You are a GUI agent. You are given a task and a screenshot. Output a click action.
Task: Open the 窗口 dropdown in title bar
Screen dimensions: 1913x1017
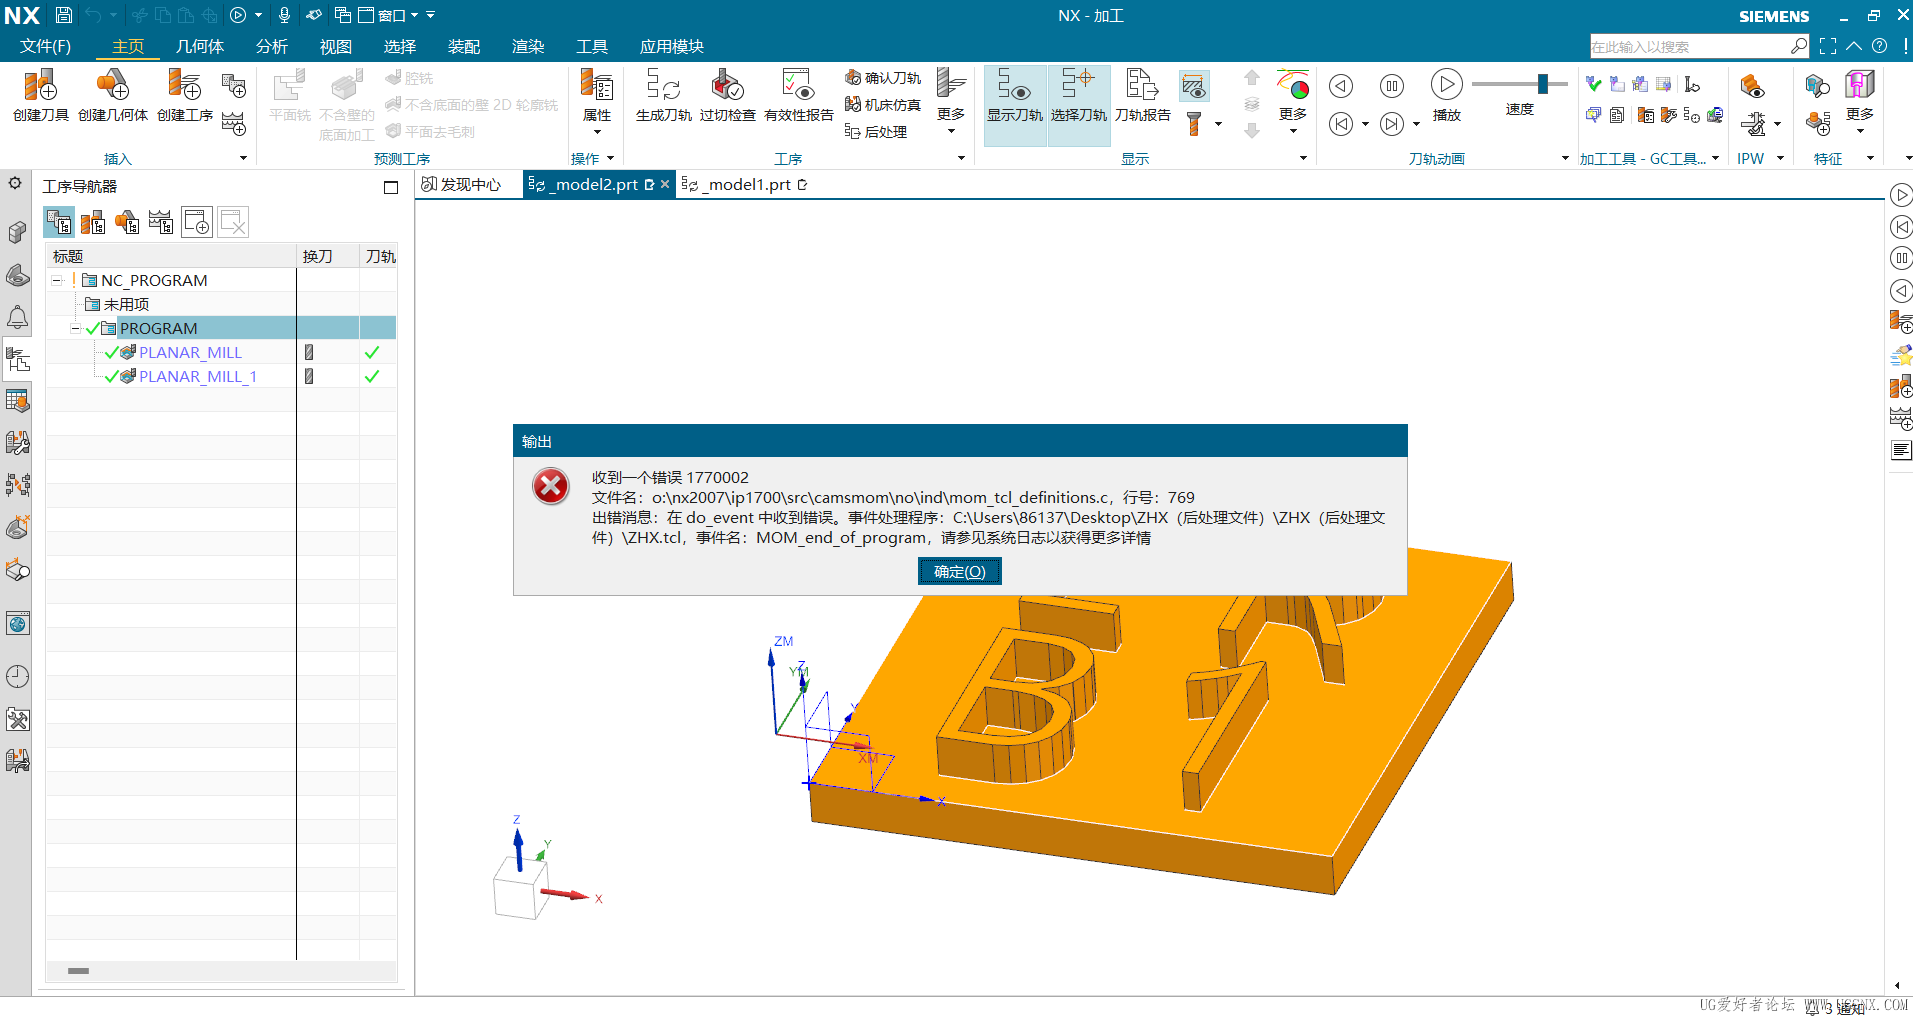(x=389, y=15)
